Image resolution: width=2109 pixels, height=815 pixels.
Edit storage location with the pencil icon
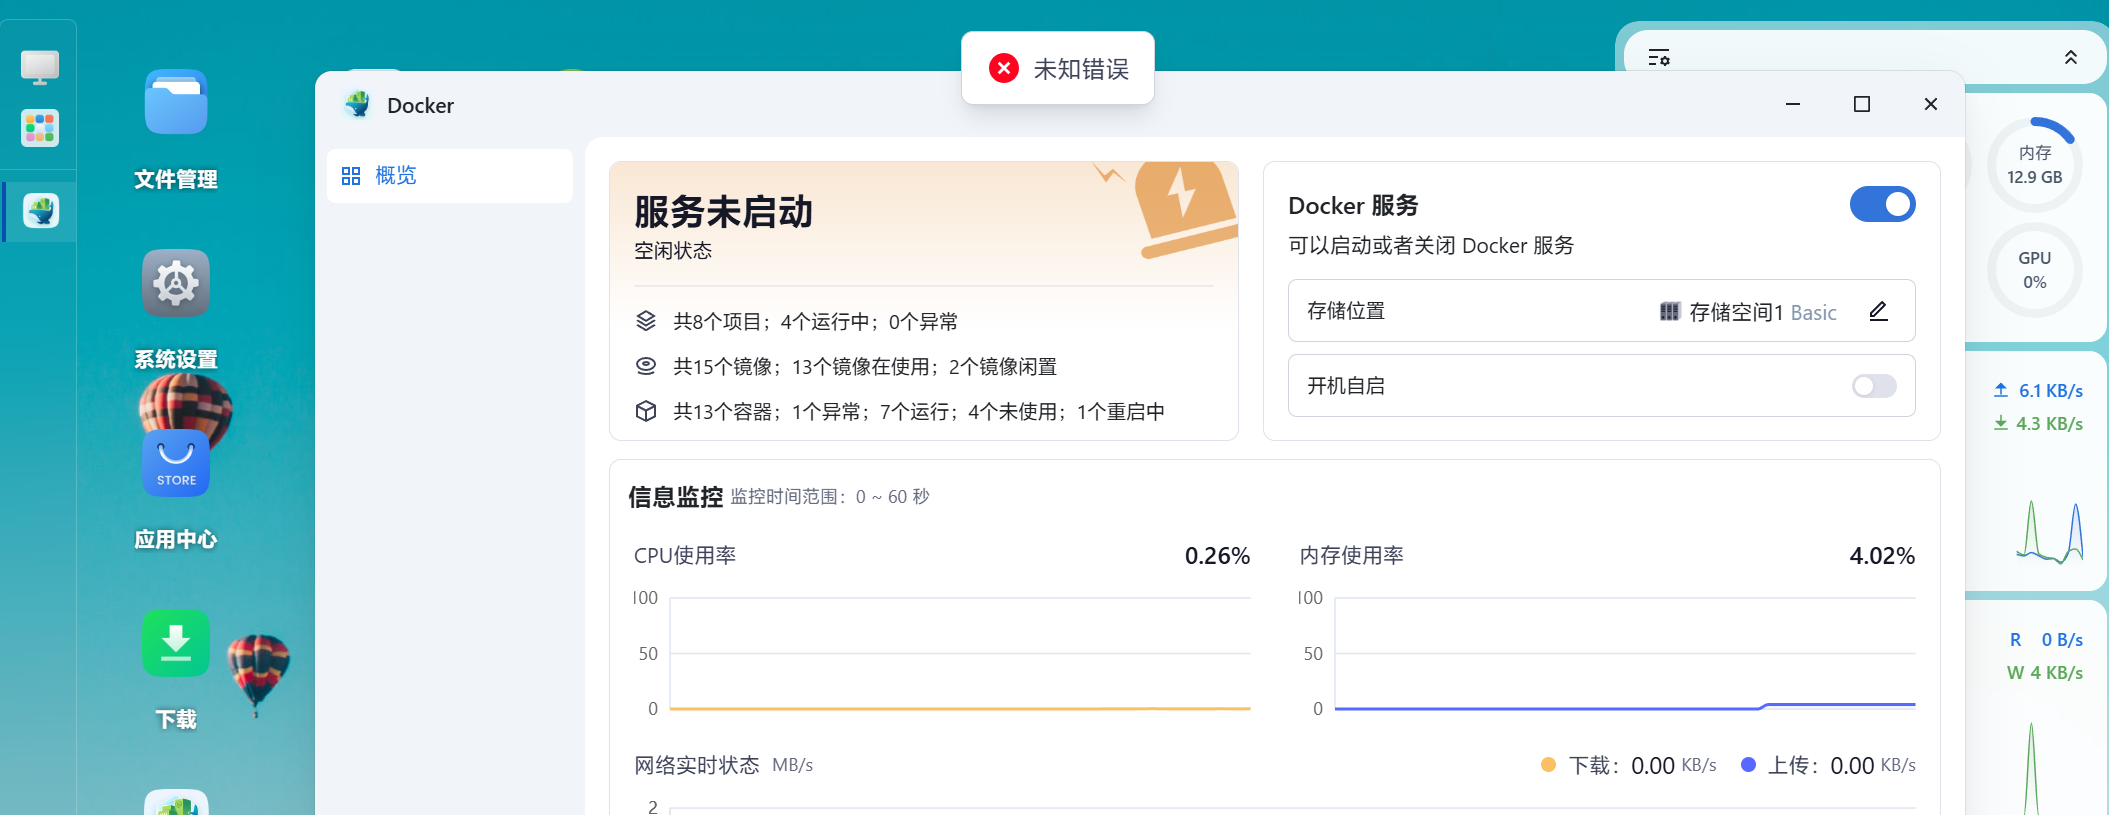(x=1879, y=311)
